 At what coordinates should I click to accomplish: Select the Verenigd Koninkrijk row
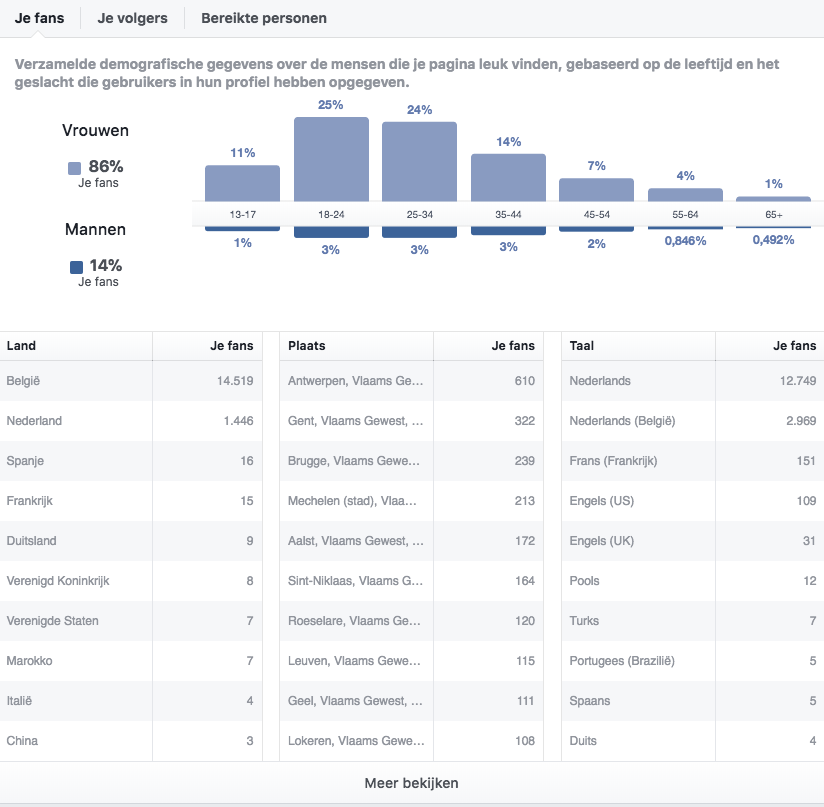(131, 581)
